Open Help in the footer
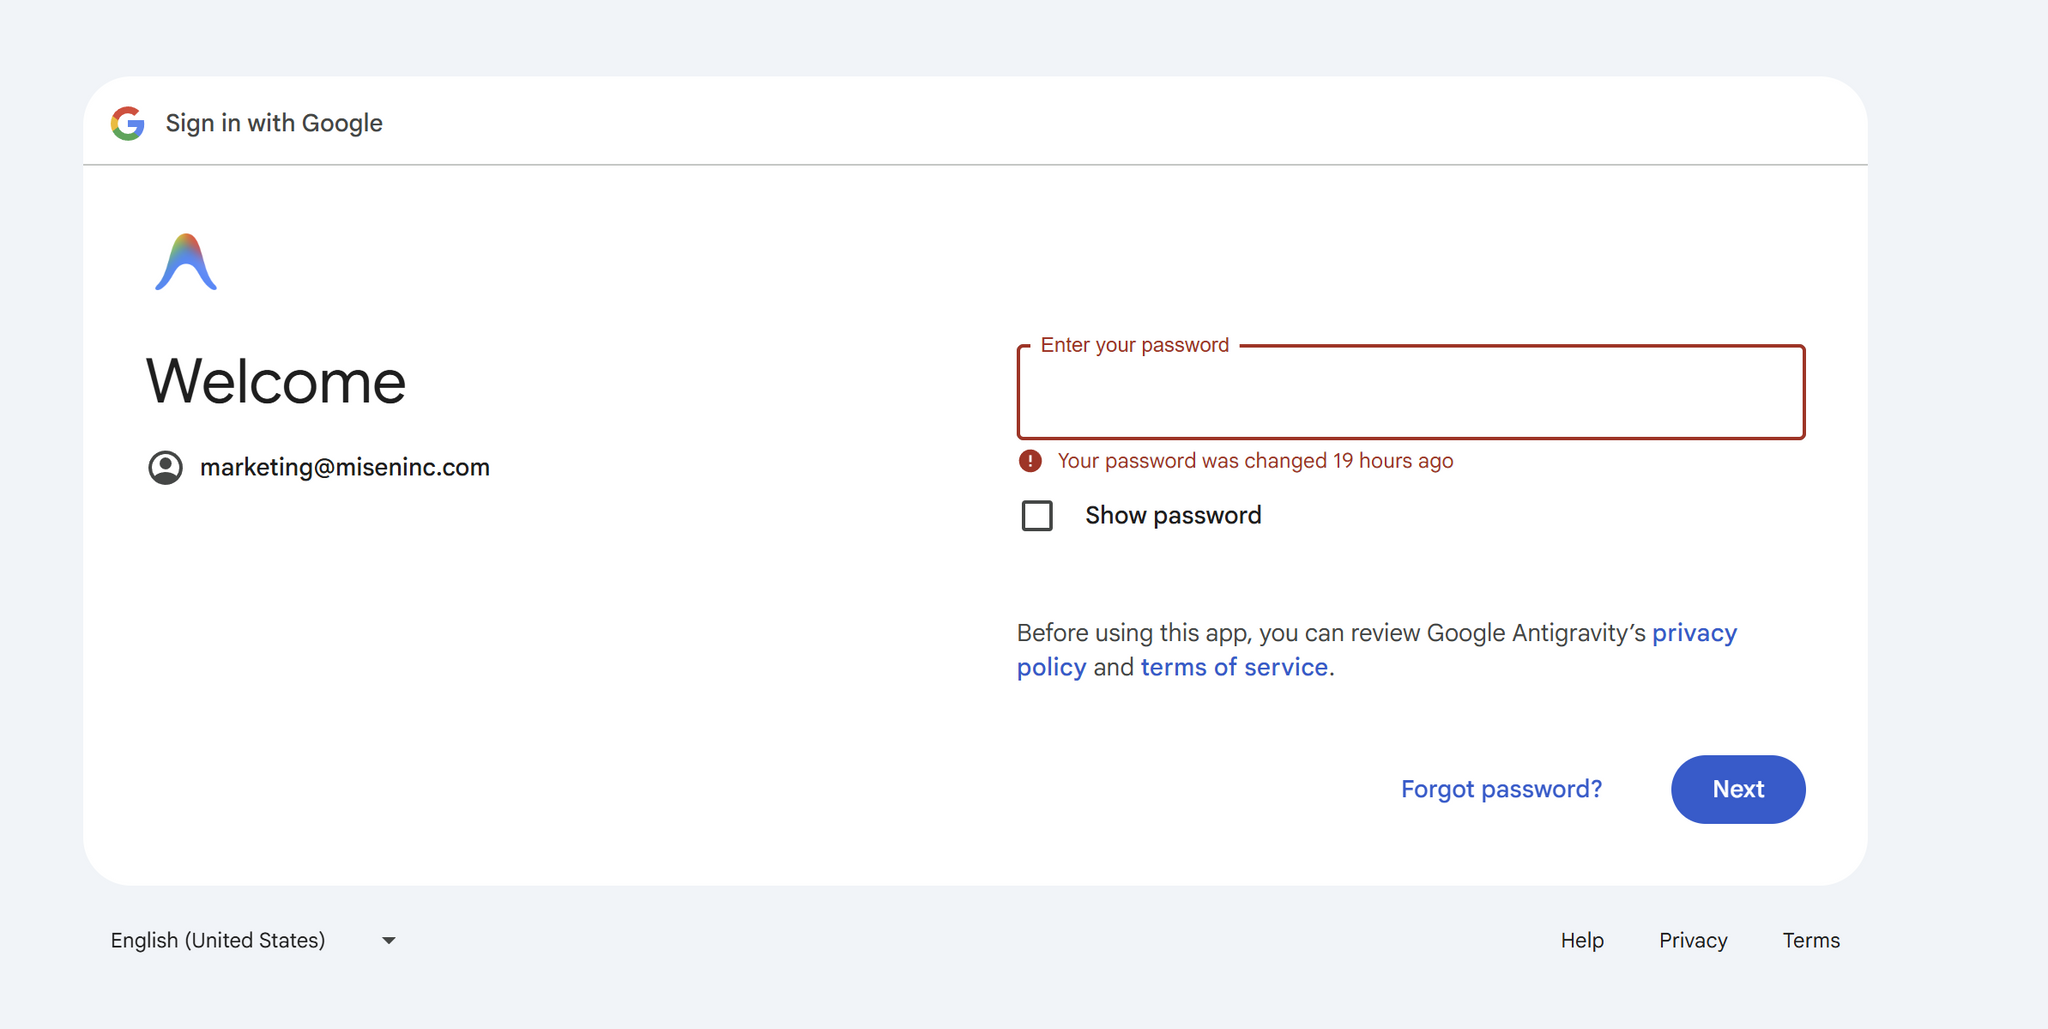 [x=1582, y=940]
